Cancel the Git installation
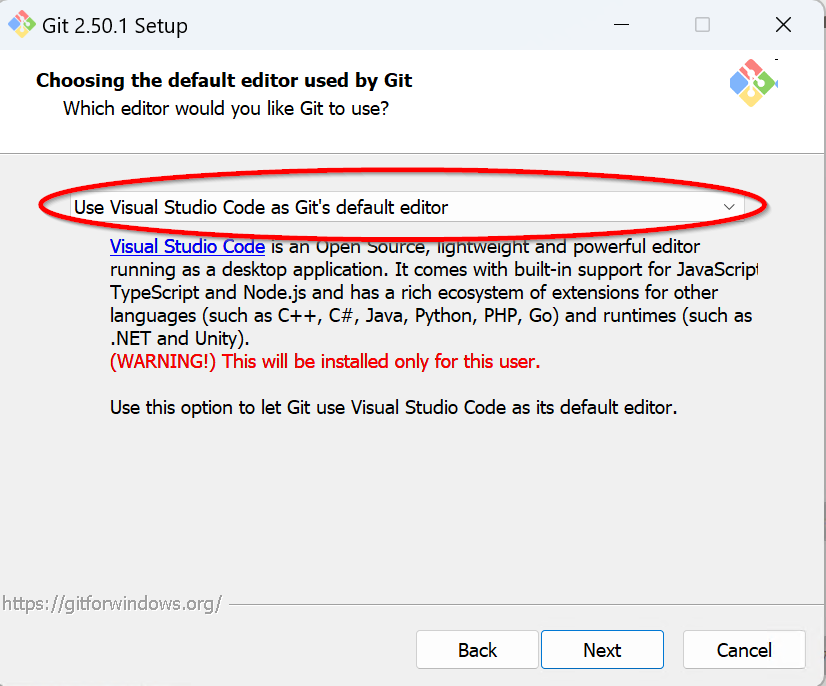 [744, 649]
